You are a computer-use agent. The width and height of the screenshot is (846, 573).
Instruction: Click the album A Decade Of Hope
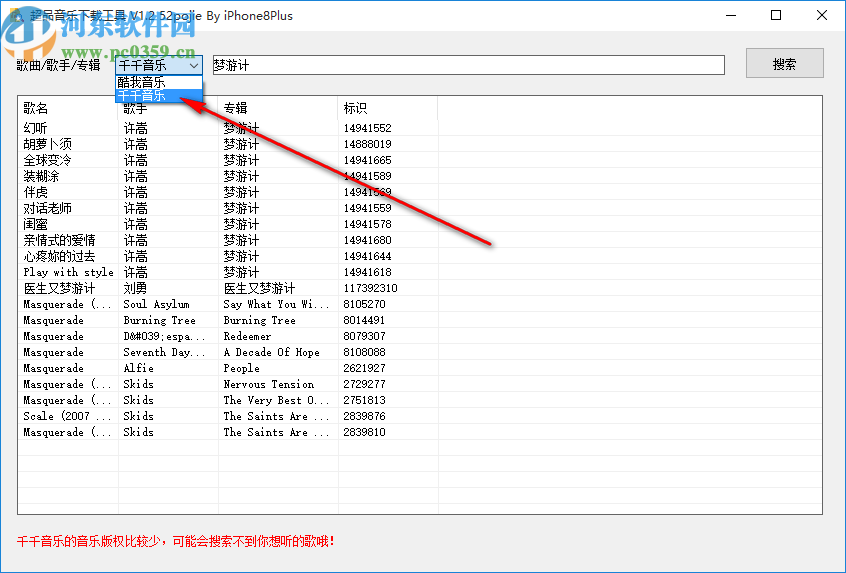pos(272,352)
